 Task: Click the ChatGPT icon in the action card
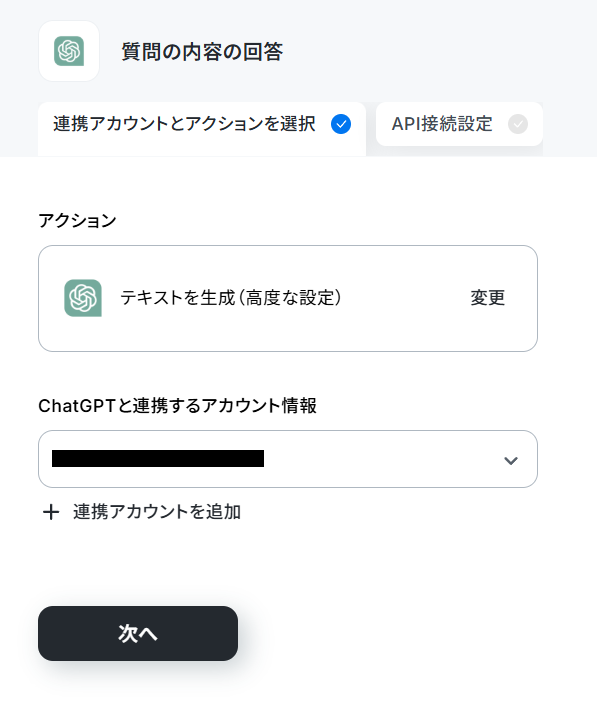click(83, 298)
